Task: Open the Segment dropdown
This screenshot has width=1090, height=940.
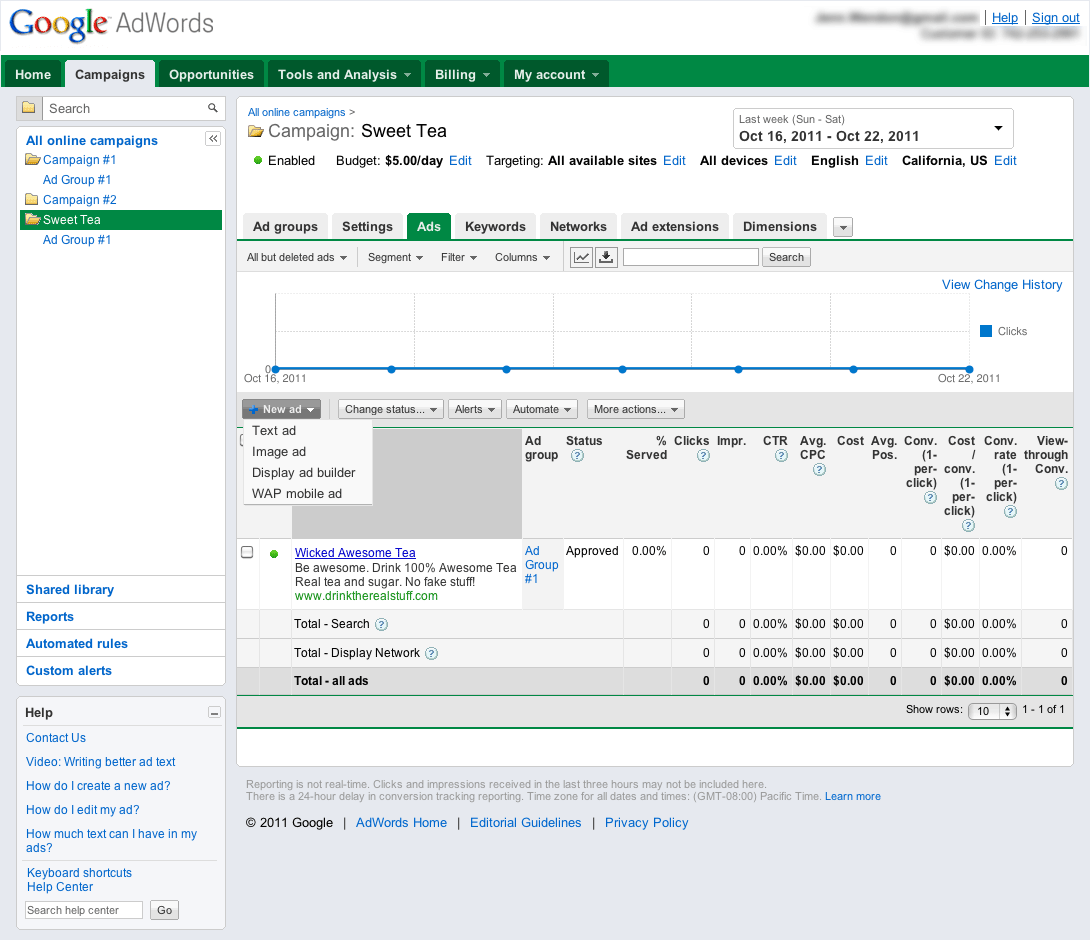Action: click(395, 257)
